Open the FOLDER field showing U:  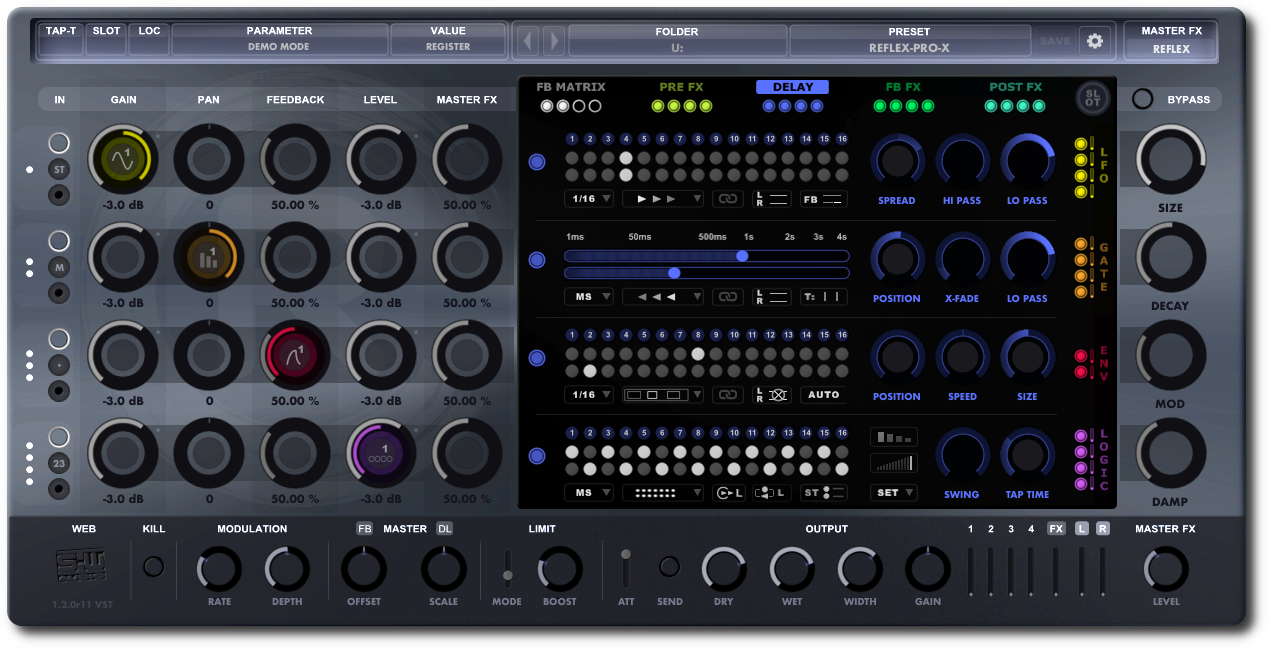(677, 40)
